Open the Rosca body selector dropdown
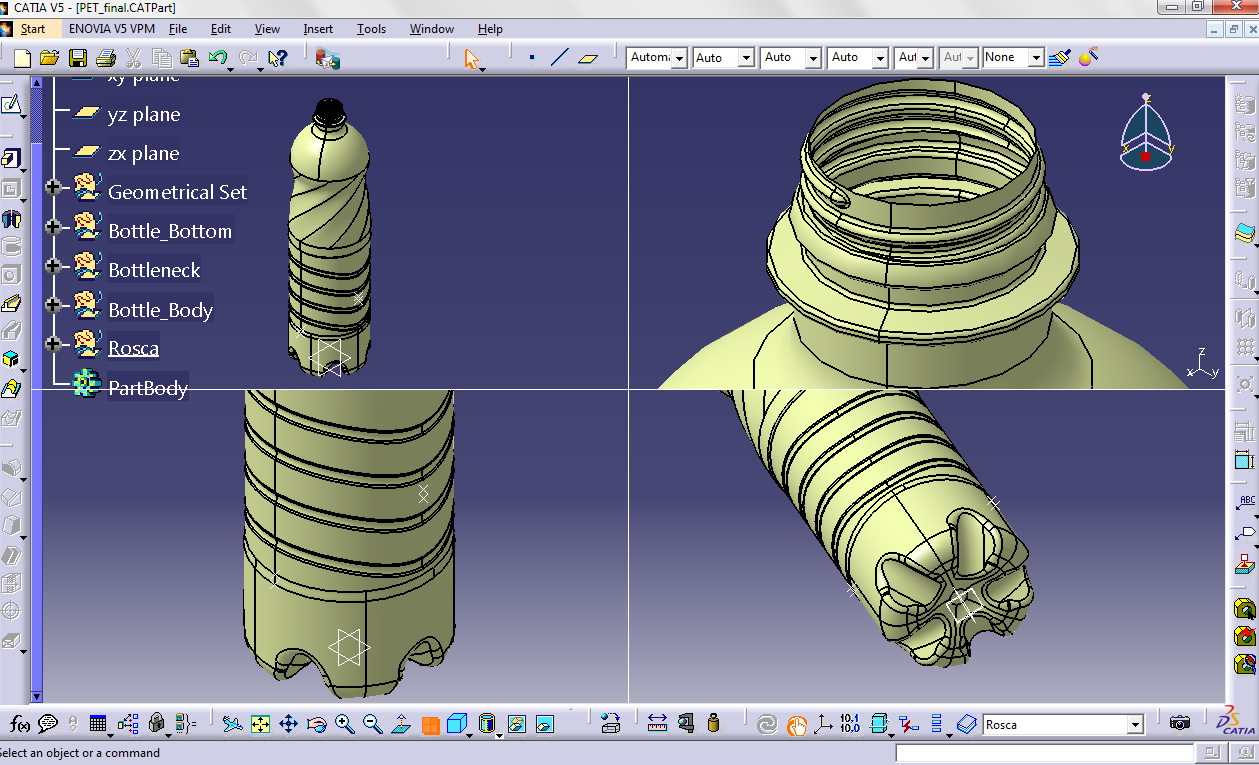This screenshot has width=1259, height=765. (1135, 725)
